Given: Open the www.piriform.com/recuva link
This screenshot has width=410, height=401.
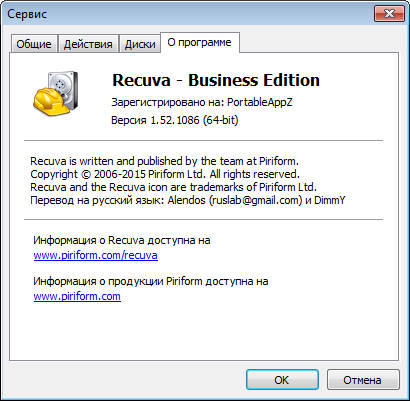Looking at the screenshot, I should 96,256.
